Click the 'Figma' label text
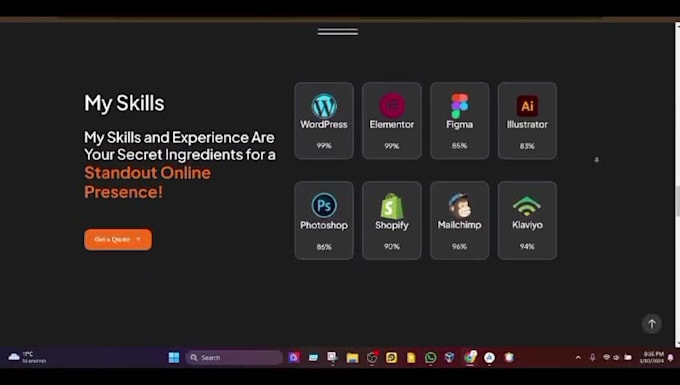The image size is (680, 385). coord(459,125)
